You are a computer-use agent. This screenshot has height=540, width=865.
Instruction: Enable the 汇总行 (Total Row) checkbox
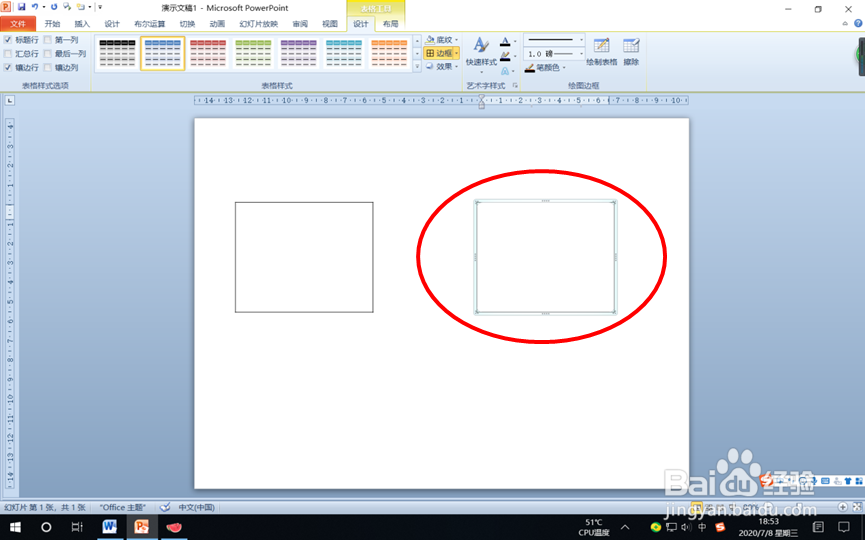[8, 54]
